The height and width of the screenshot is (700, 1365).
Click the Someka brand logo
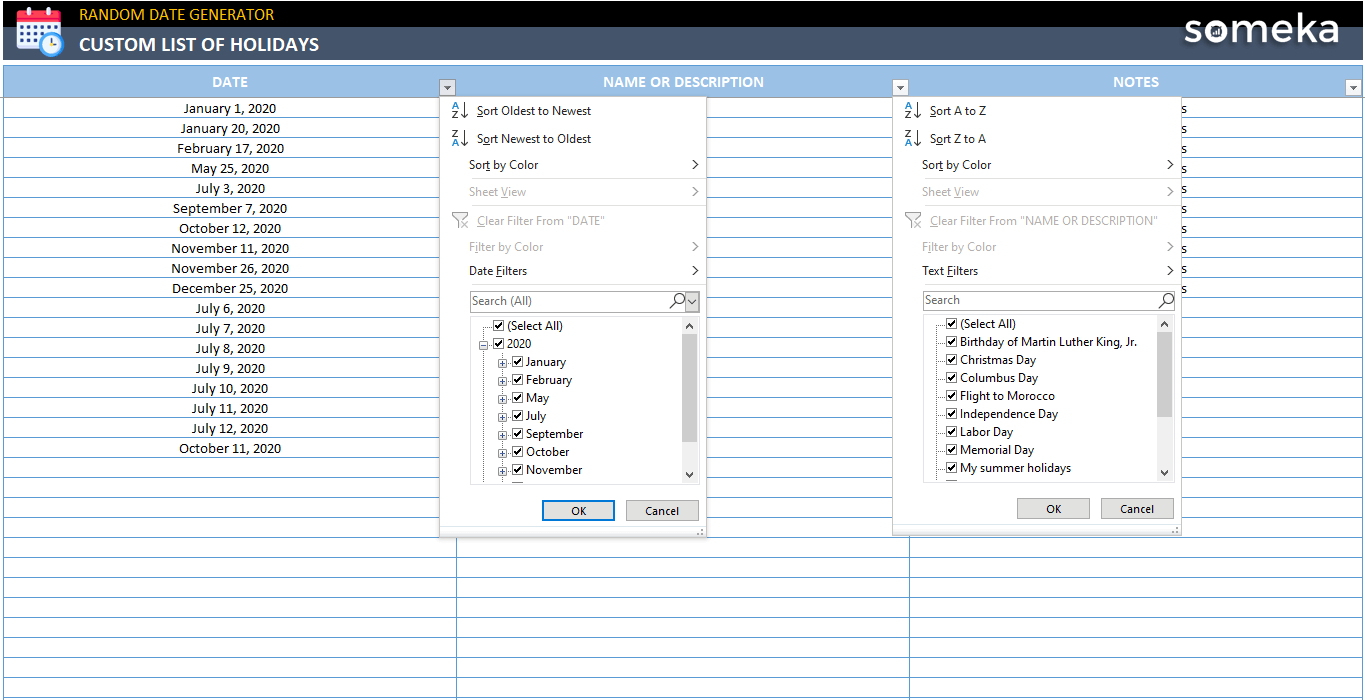click(1261, 30)
